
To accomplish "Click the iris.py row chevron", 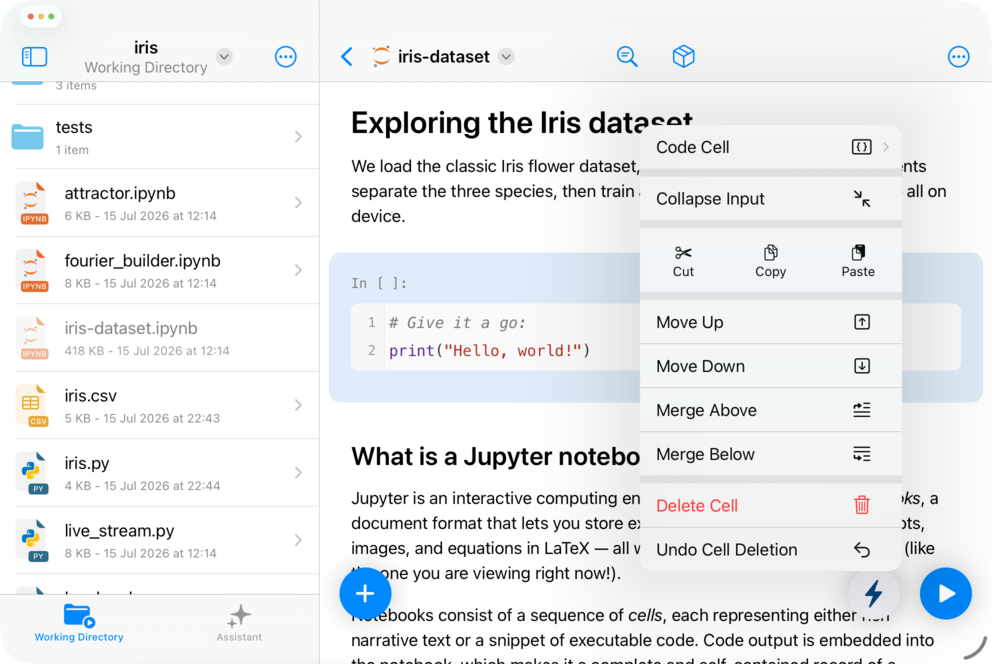I will click(x=298, y=473).
